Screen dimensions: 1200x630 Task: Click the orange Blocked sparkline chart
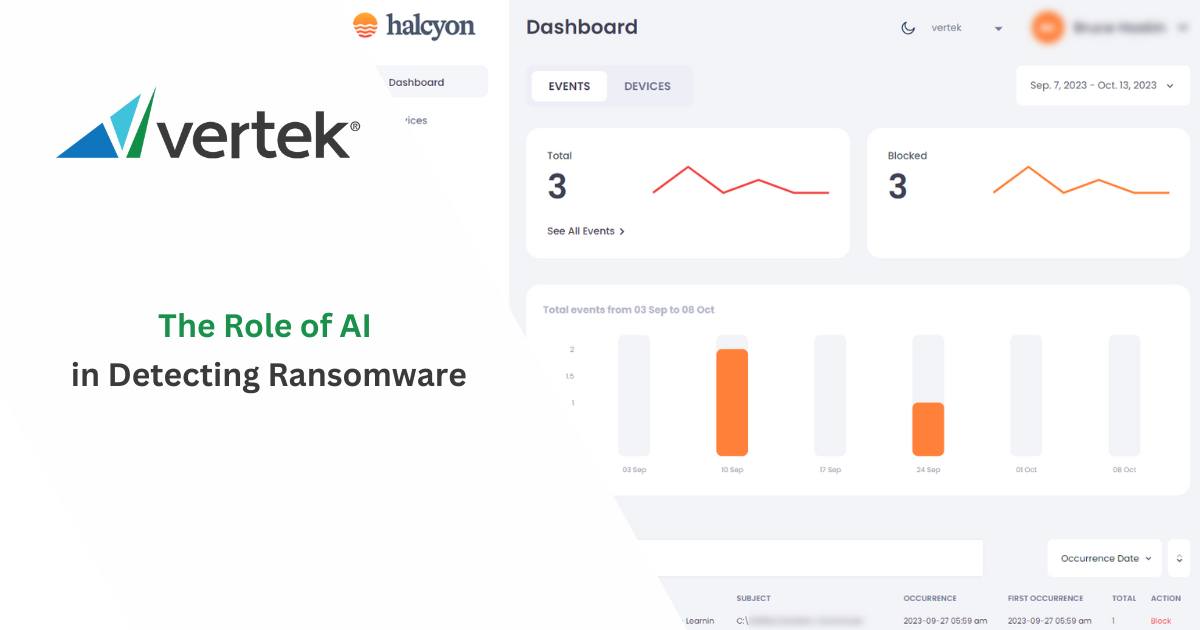pyautogui.click(x=1081, y=181)
